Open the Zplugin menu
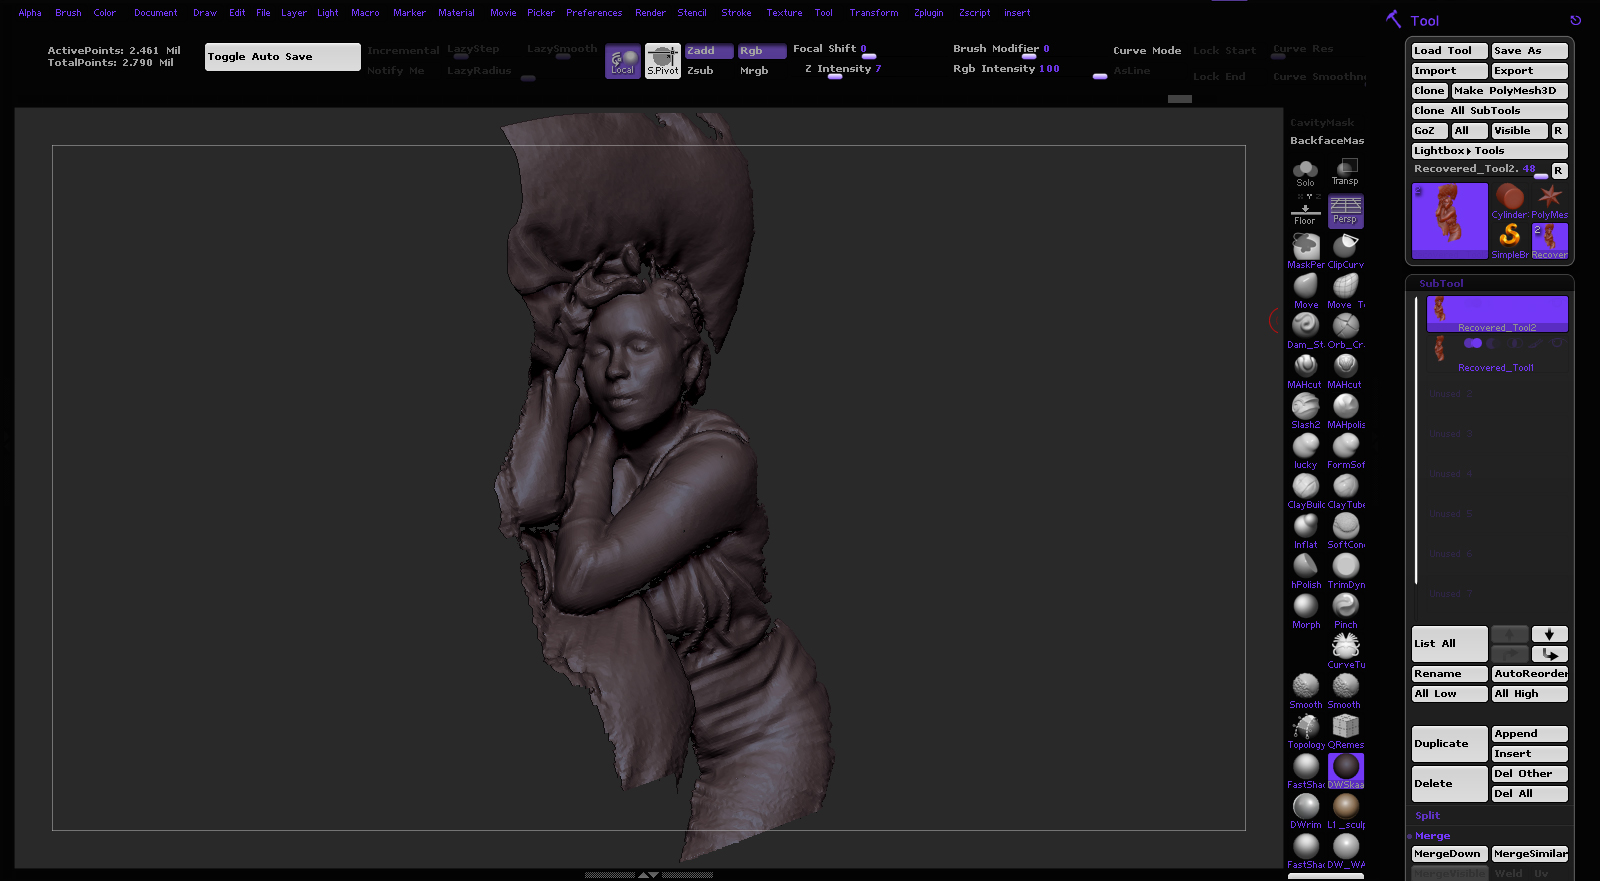Screen dimensions: 1600x881 click(x=928, y=13)
